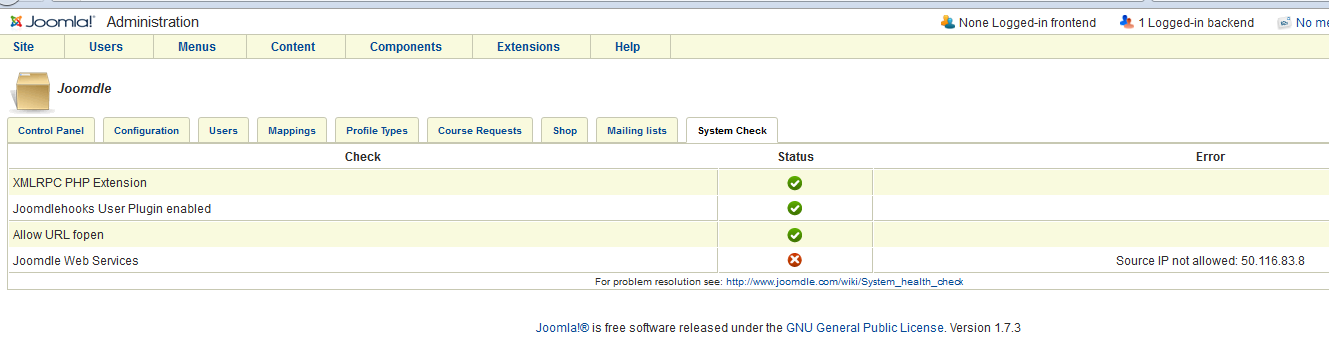This screenshot has width=1329, height=364.
Task: Click green check for Allow URL fopen
Action: (x=795, y=235)
